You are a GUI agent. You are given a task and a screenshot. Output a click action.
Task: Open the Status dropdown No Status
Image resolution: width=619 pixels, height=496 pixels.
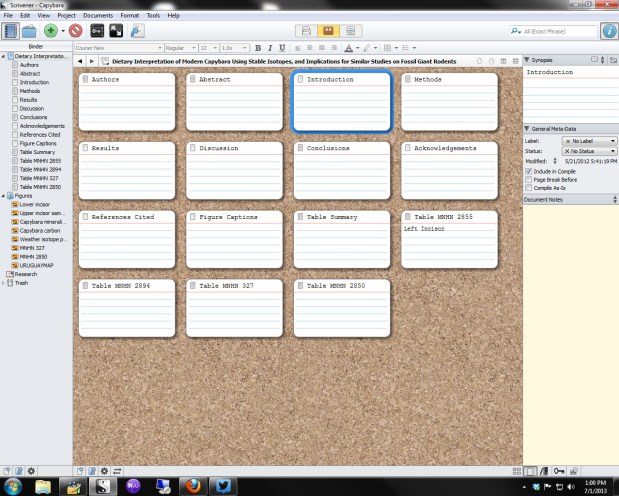coord(589,151)
